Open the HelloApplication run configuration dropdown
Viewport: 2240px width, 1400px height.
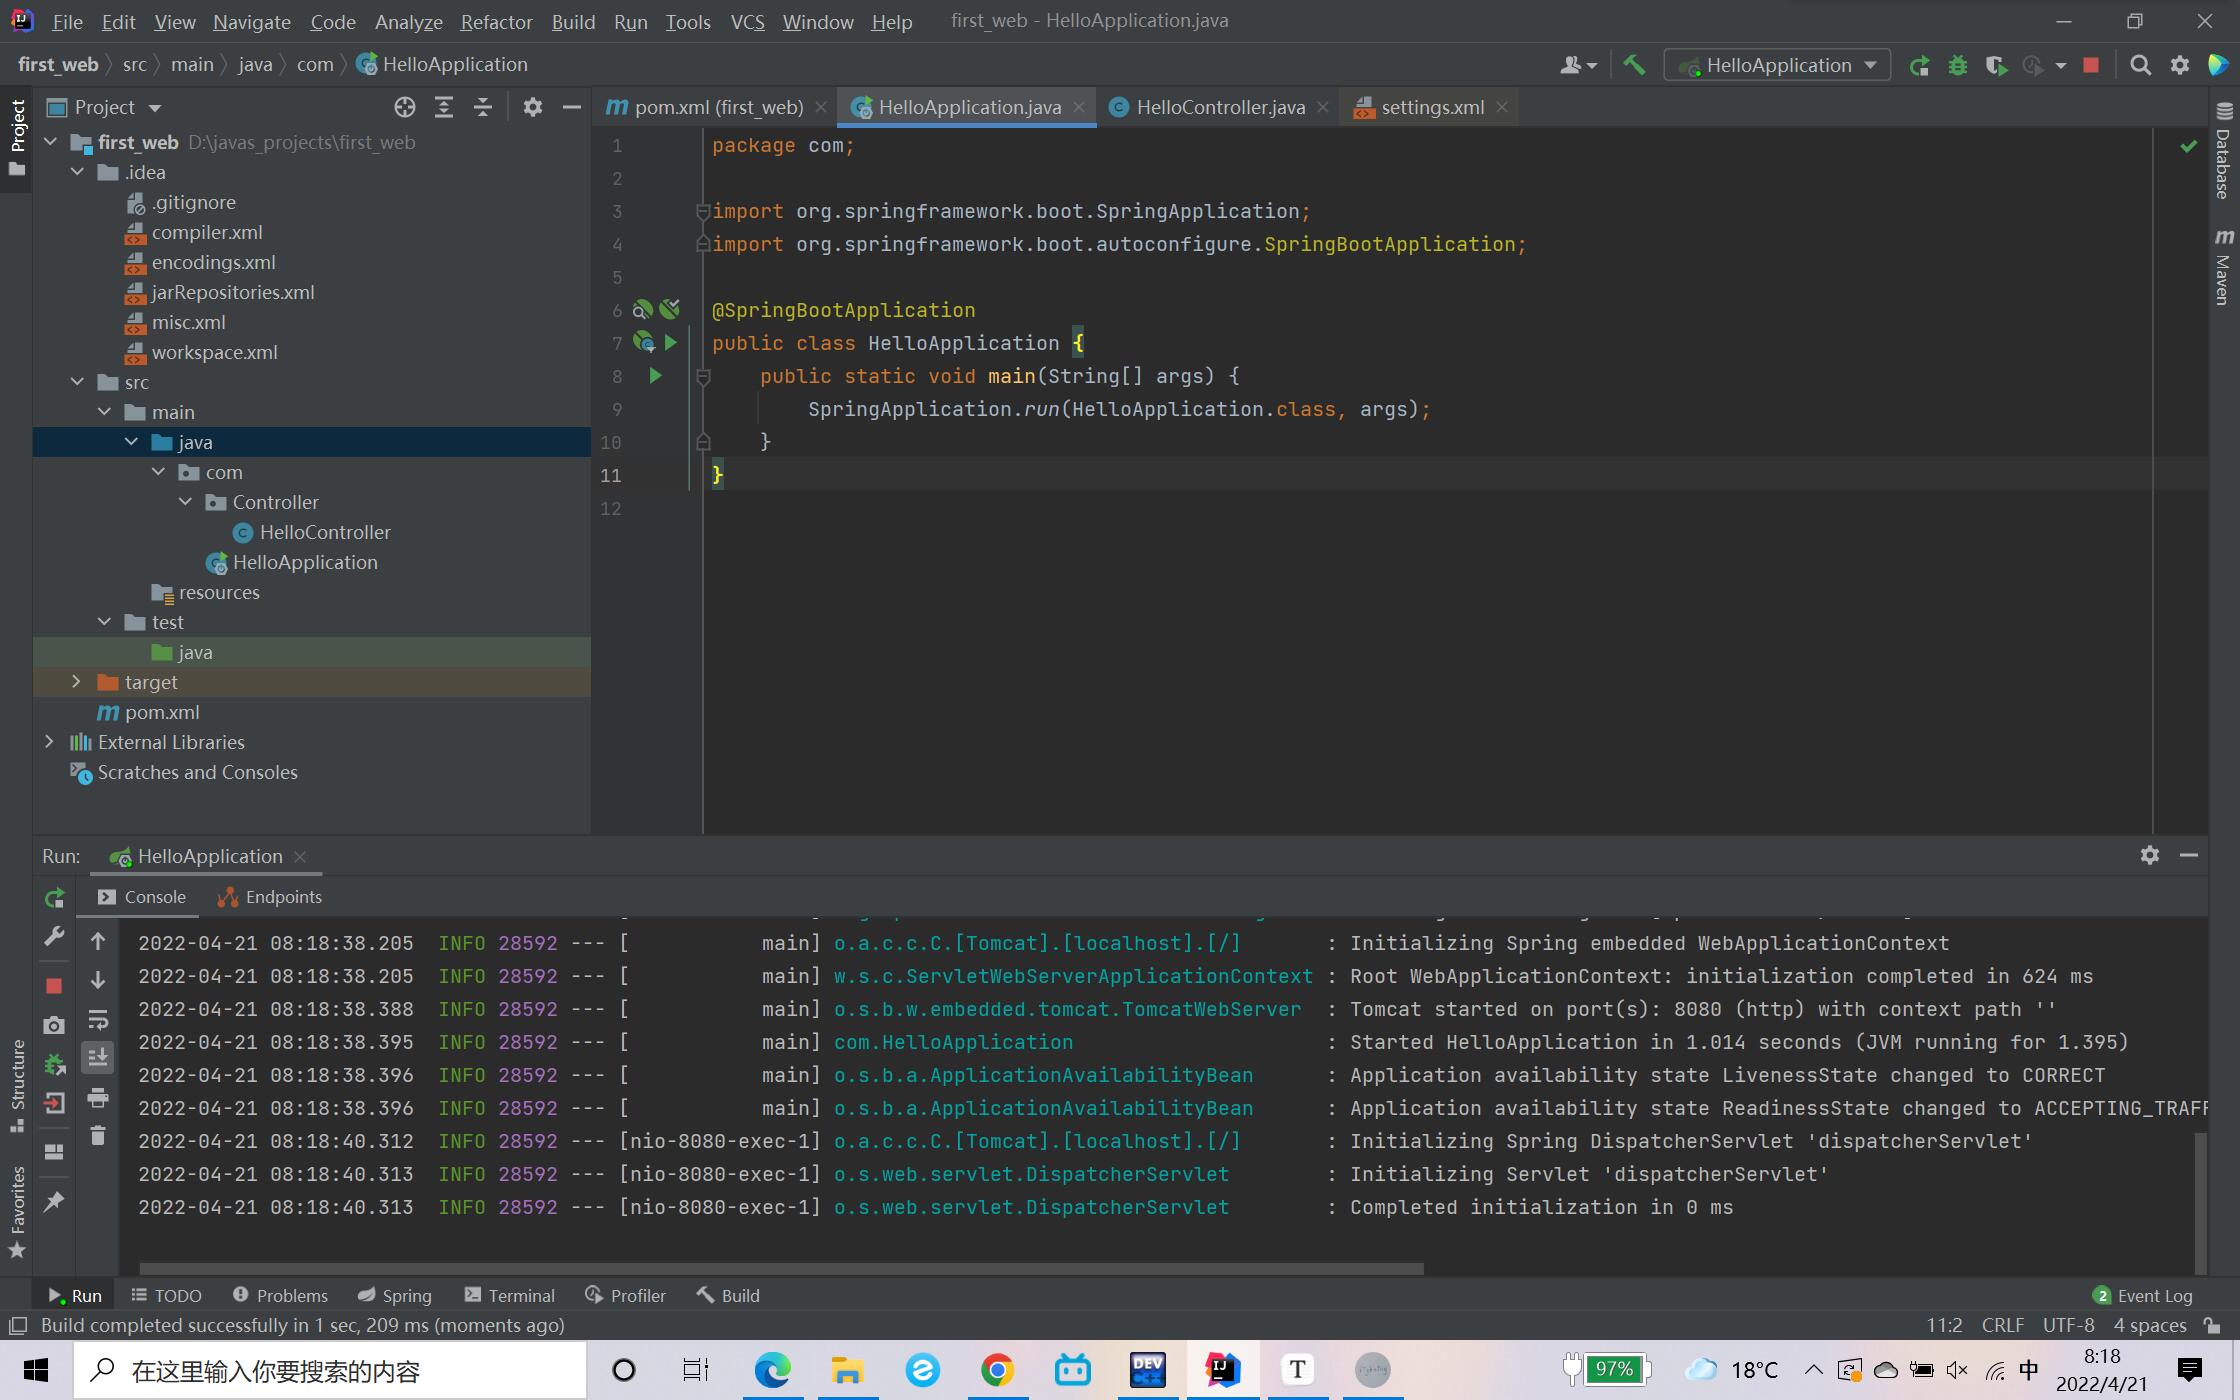click(x=1777, y=65)
